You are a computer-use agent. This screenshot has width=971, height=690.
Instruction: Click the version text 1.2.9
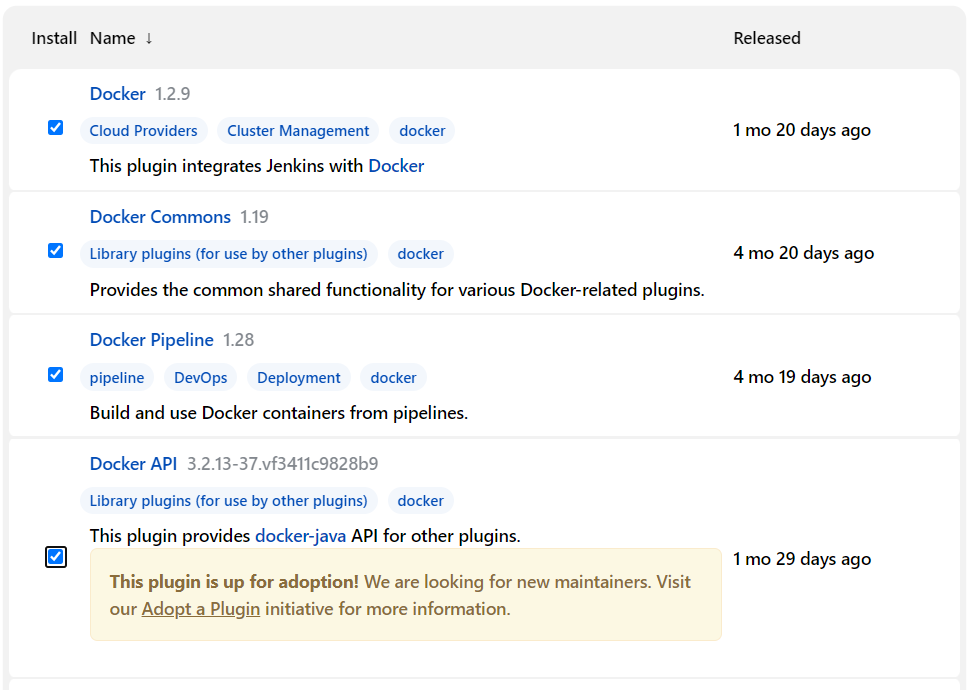click(172, 94)
